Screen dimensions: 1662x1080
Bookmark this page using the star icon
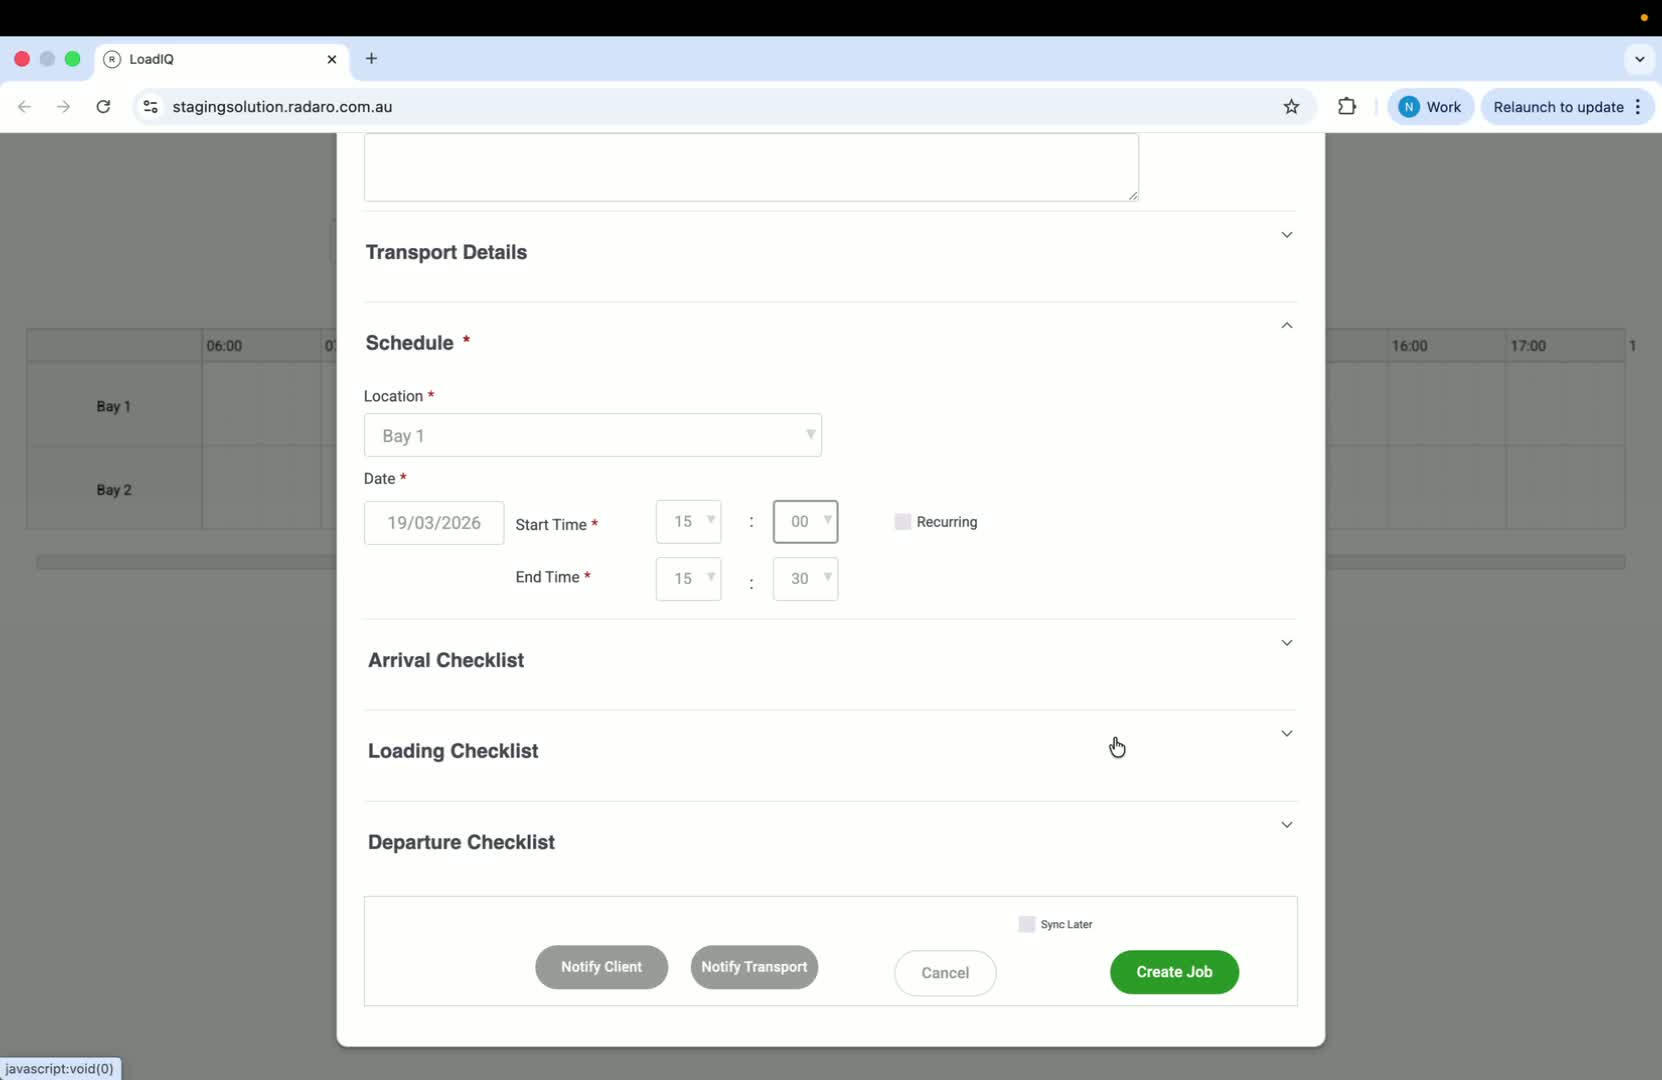click(1291, 106)
